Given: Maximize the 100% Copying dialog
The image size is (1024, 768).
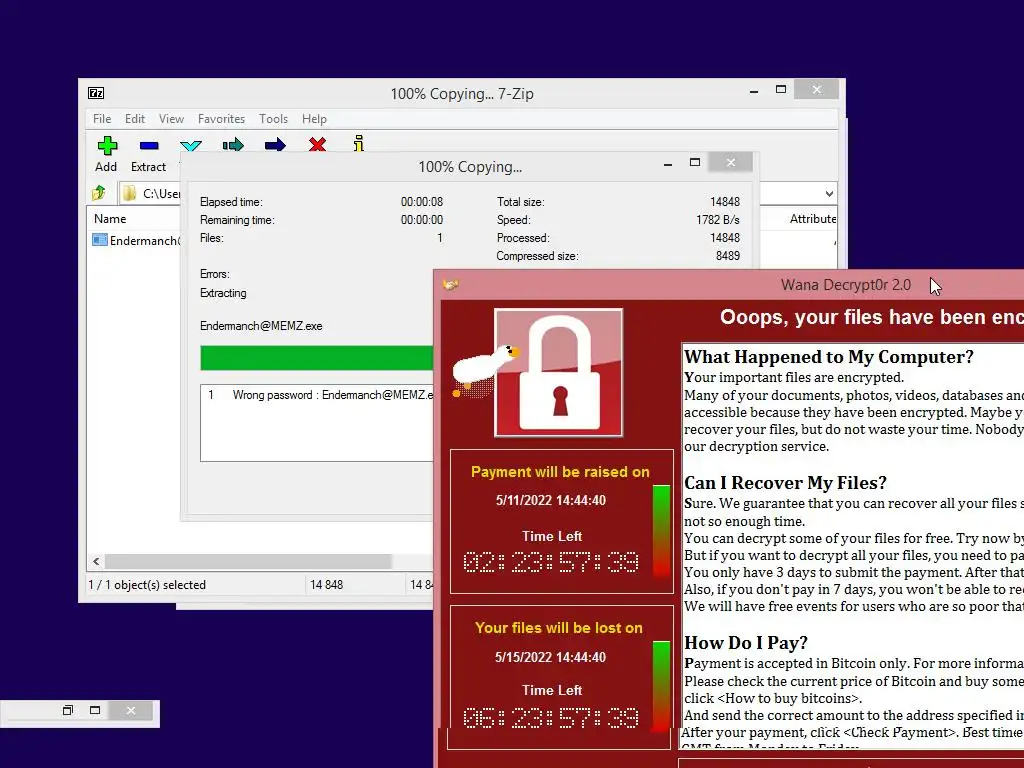Looking at the screenshot, I should [x=695, y=162].
